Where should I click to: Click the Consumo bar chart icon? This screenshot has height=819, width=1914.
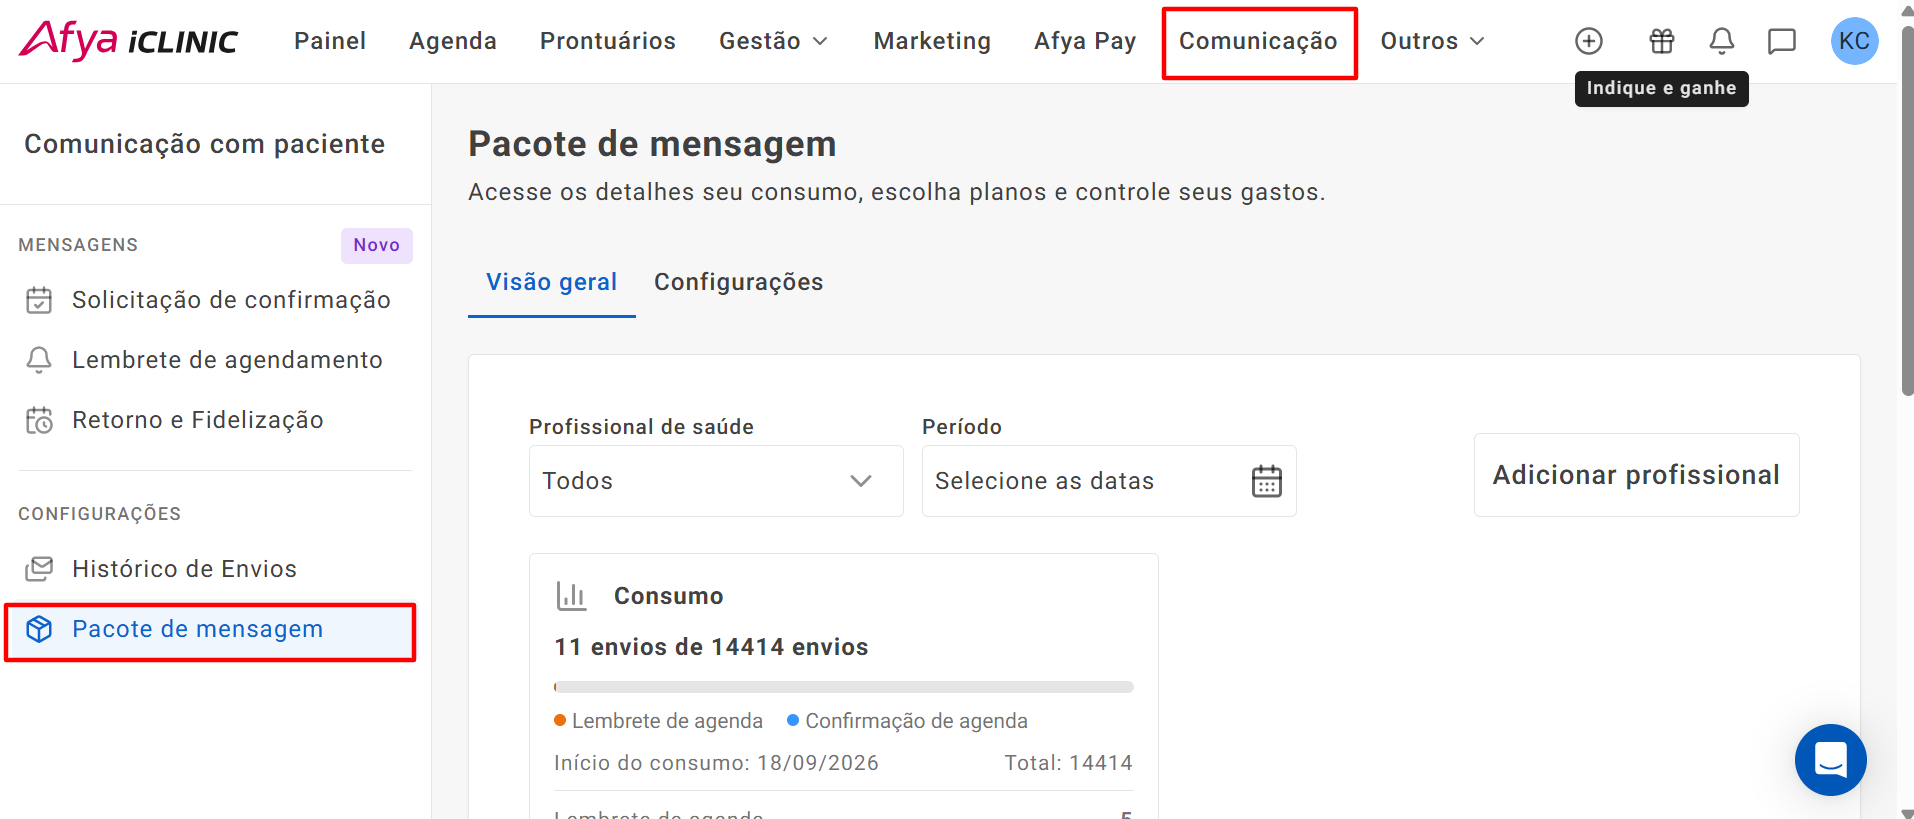coord(571,596)
